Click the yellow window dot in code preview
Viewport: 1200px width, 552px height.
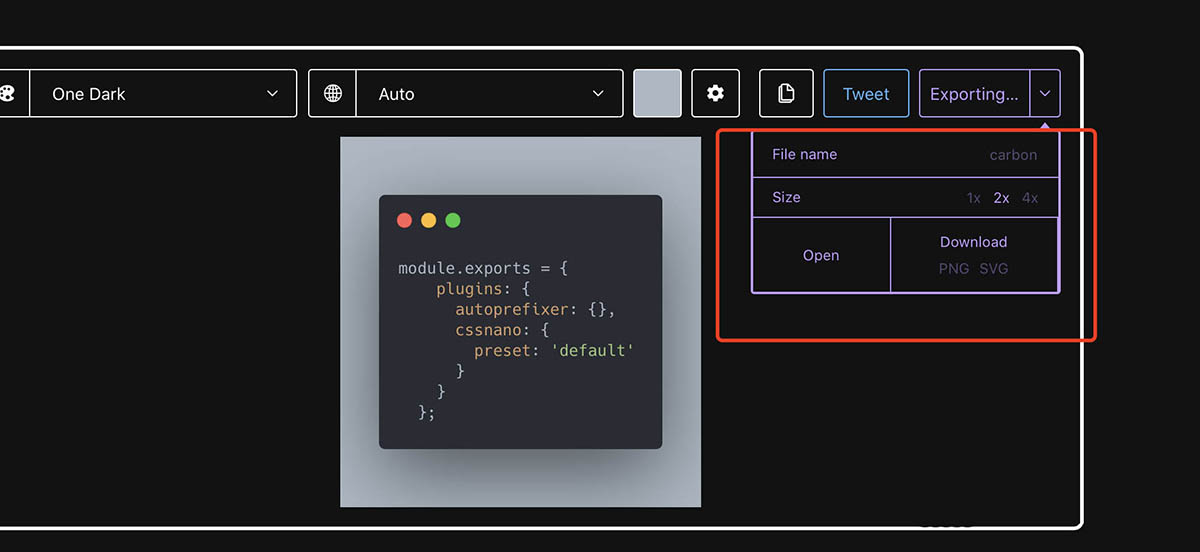[x=429, y=220]
